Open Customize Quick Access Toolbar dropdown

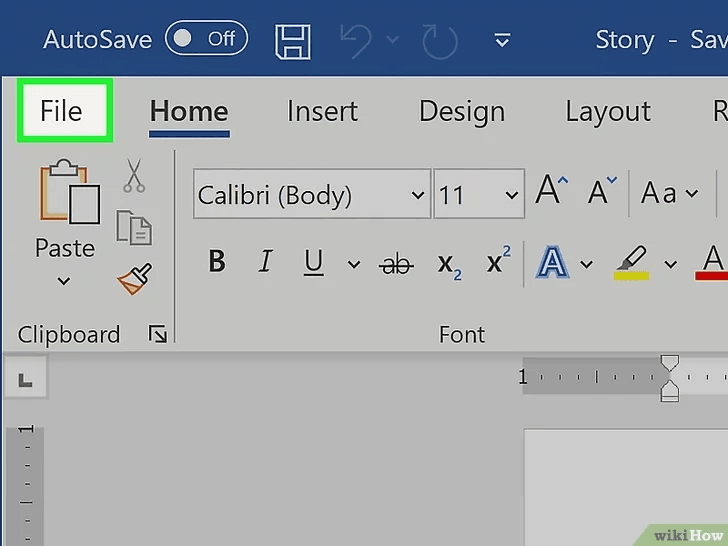(x=502, y=40)
